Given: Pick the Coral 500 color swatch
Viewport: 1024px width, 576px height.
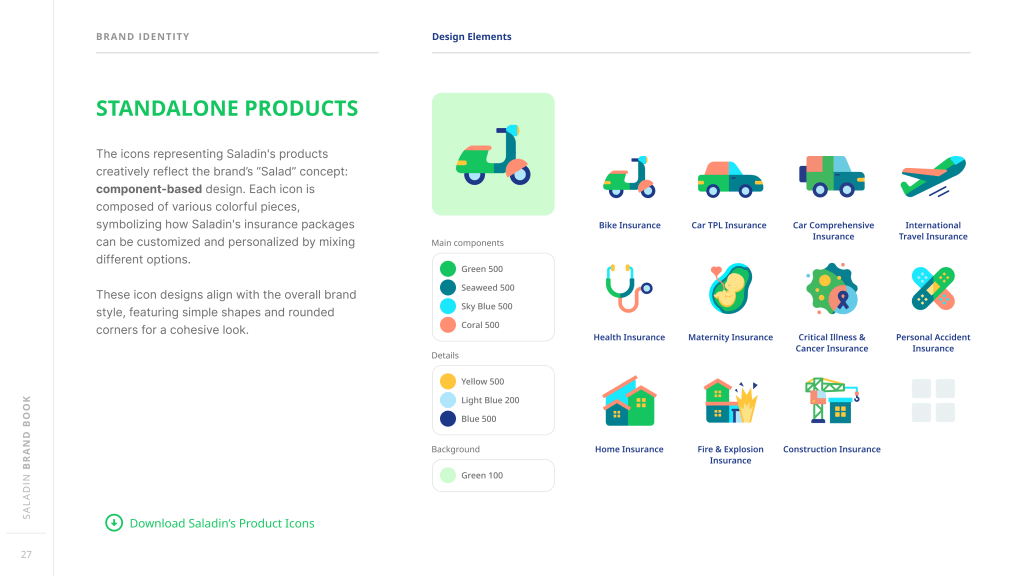Looking at the screenshot, I should pos(448,325).
